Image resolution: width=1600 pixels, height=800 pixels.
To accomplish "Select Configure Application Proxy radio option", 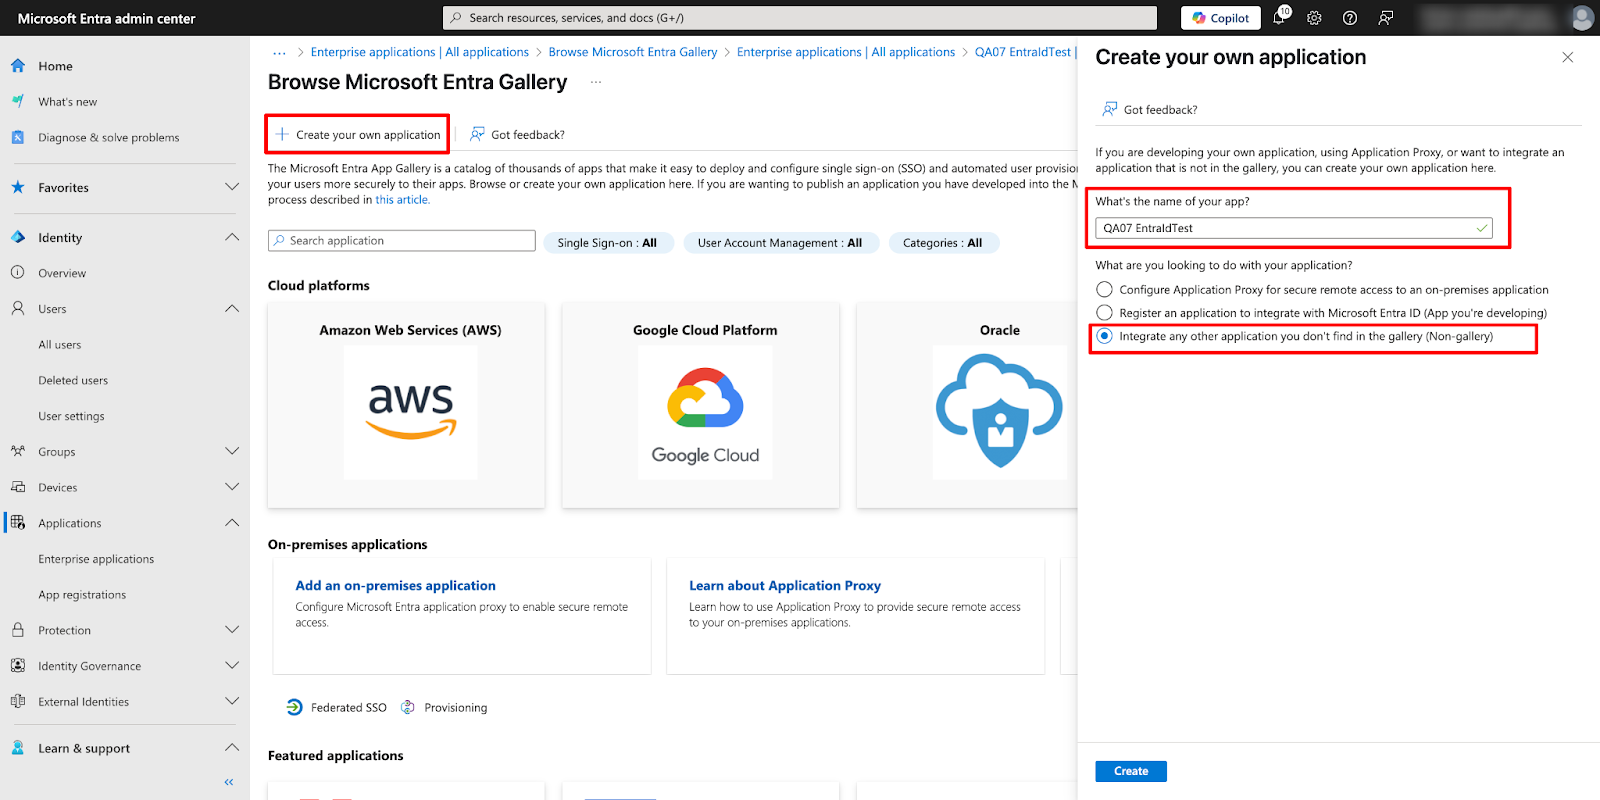I will (1104, 289).
